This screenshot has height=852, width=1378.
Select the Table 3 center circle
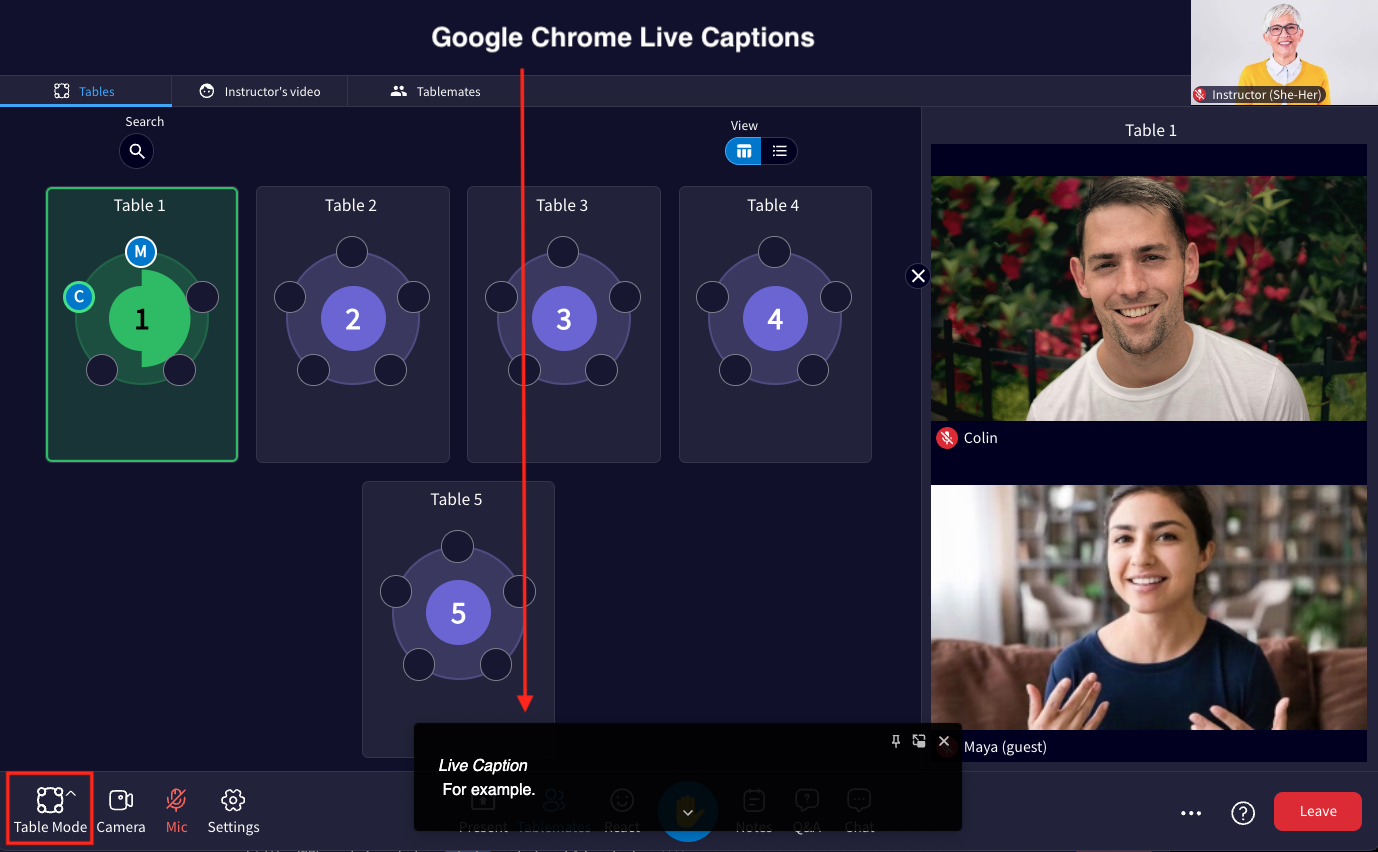tap(564, 319)
